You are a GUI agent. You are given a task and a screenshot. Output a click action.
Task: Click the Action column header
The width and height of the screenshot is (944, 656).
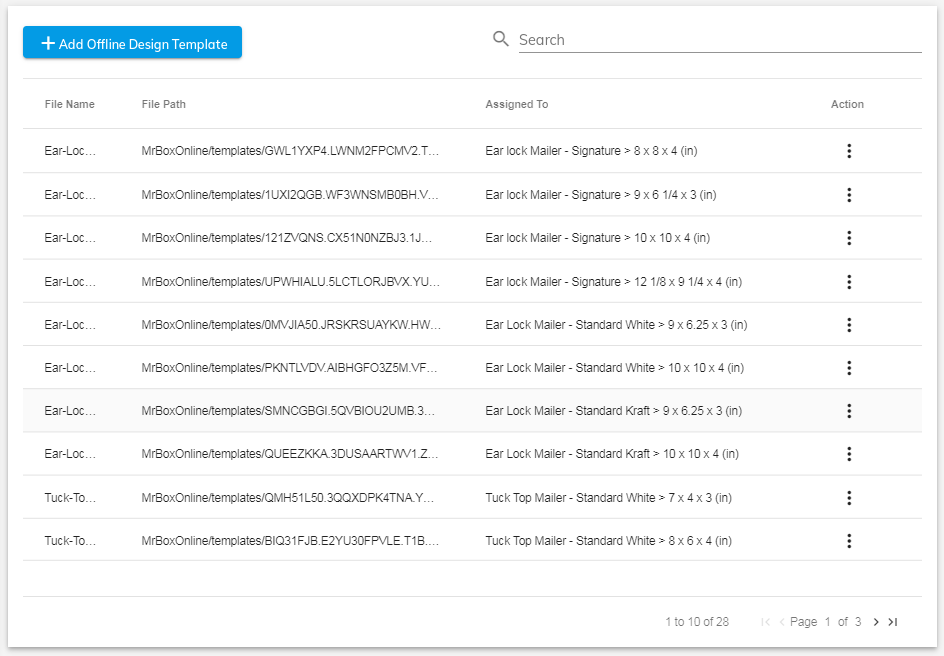click(847, 104)
